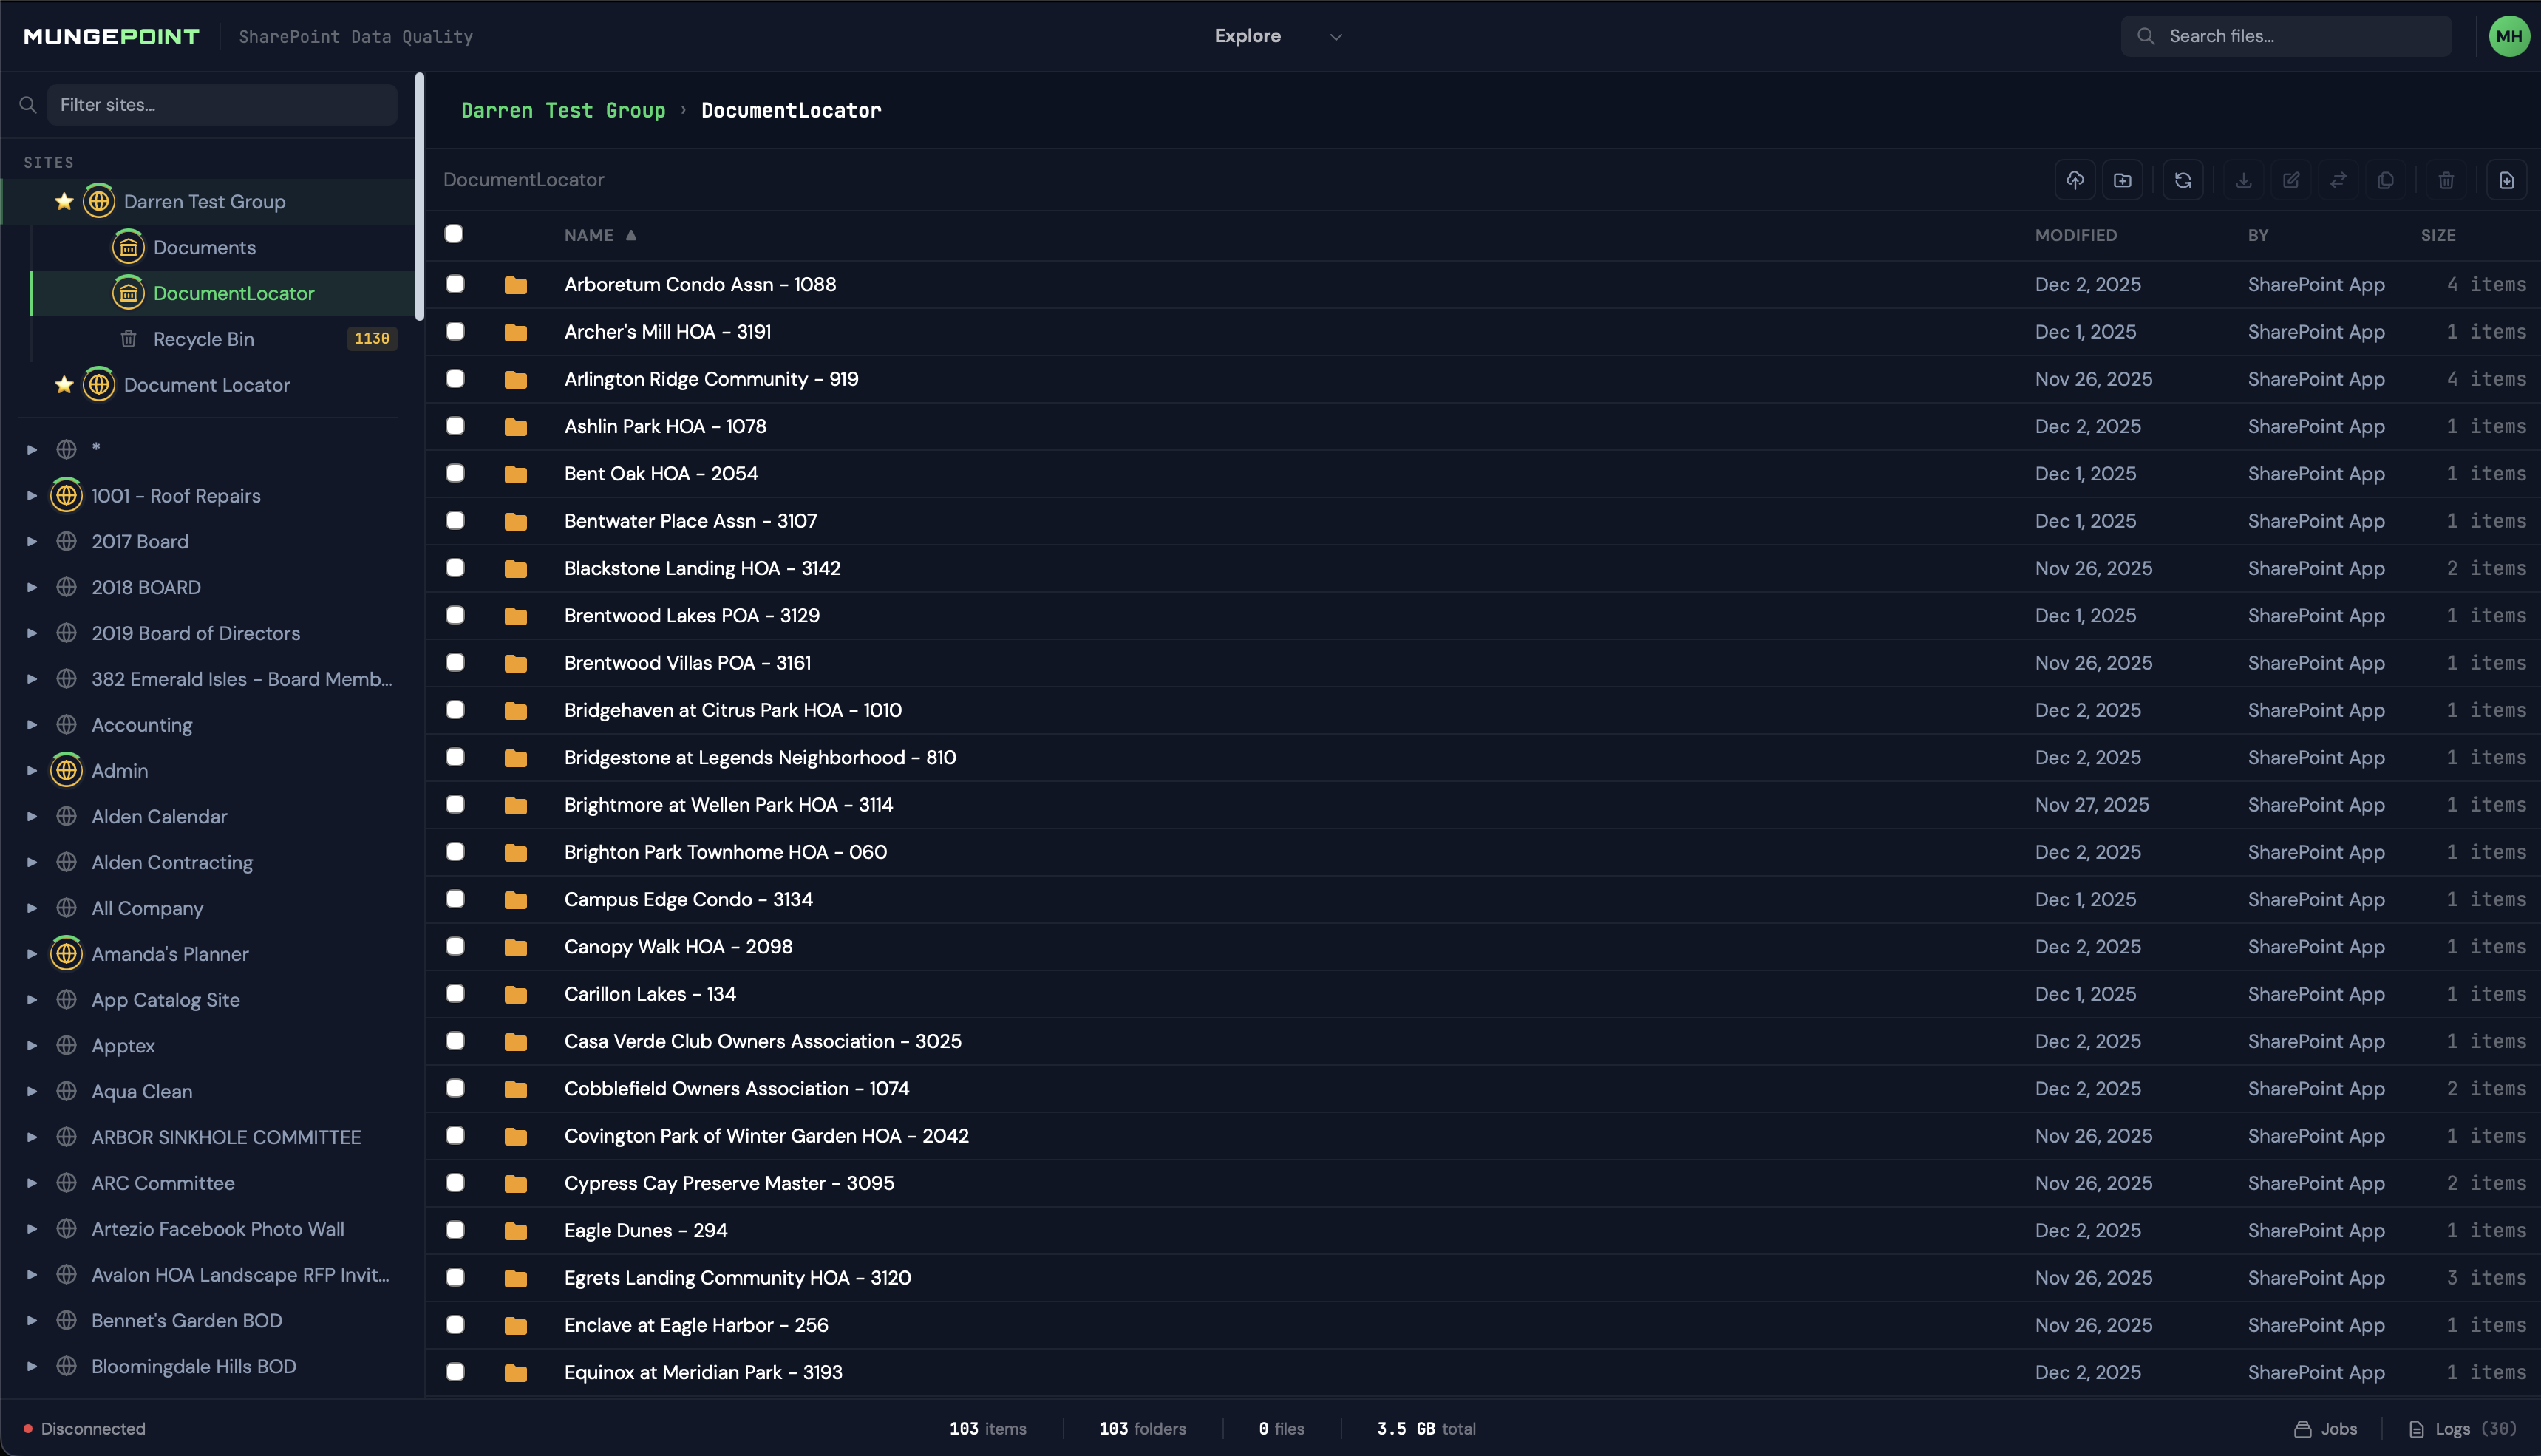Click the globe icon for Amanda's Planner
2541x1456 pixels.
tap(66, 954)
